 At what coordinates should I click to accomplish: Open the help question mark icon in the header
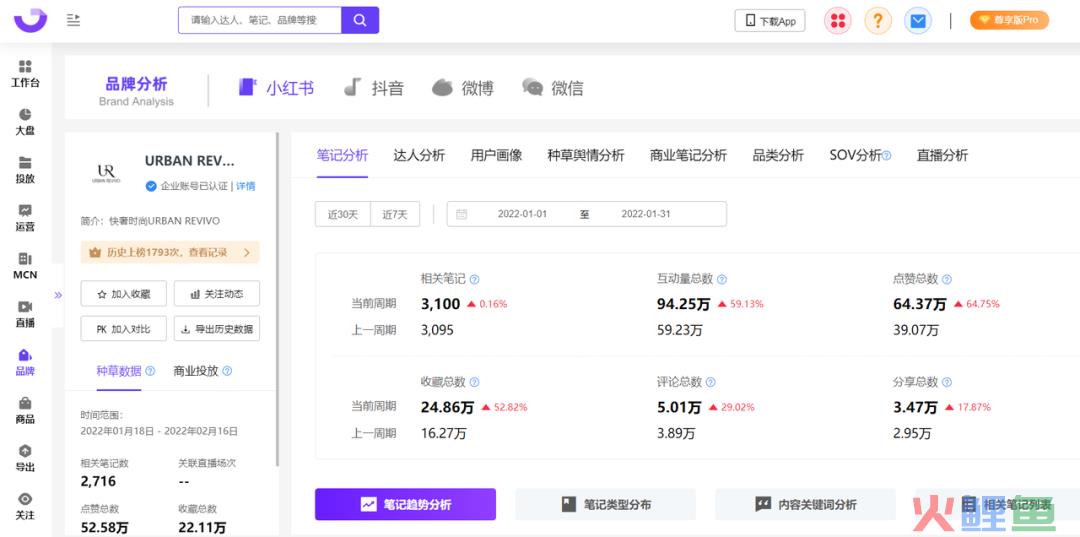(x=878, y=21)
